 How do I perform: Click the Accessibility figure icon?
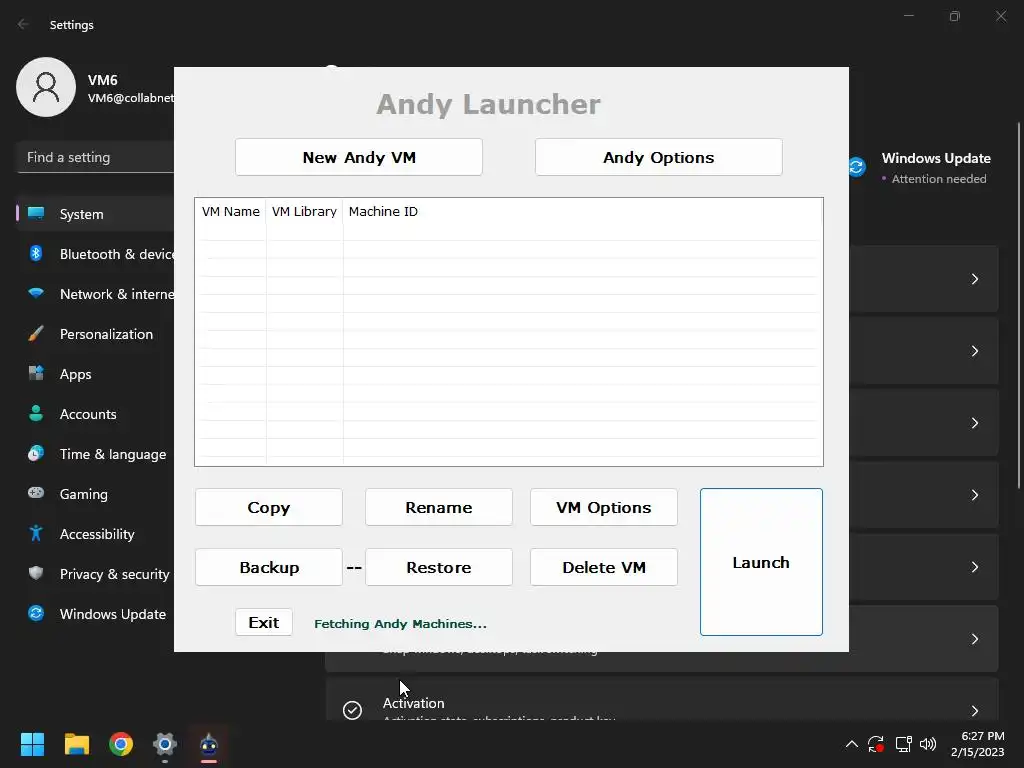point(36,533)
